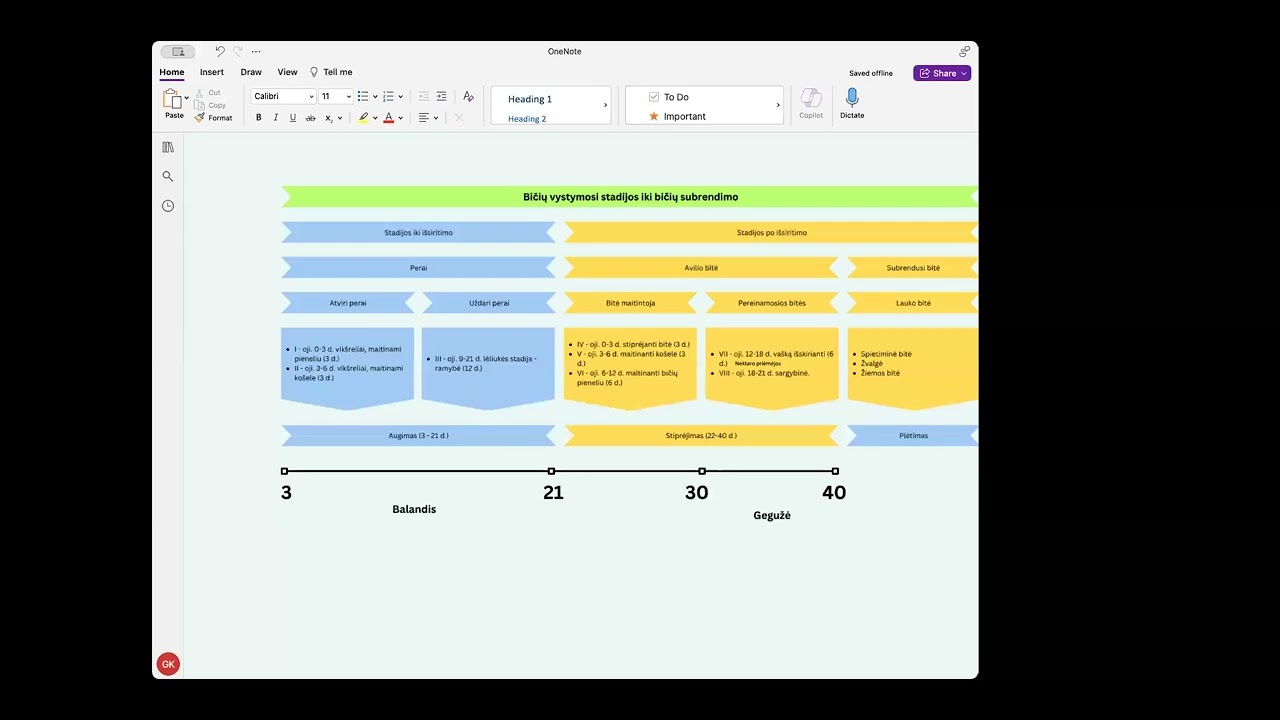The width and height of the screenshot is (1280, 720).
Task: Open the collaboration icon at top right
Action: 964,51
